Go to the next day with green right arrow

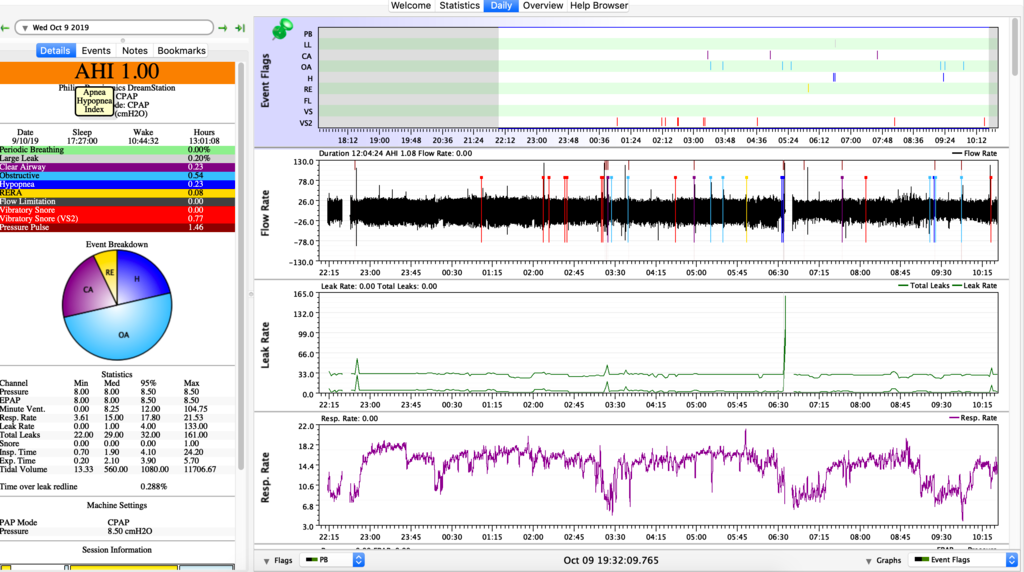click(x=223, y=28)
